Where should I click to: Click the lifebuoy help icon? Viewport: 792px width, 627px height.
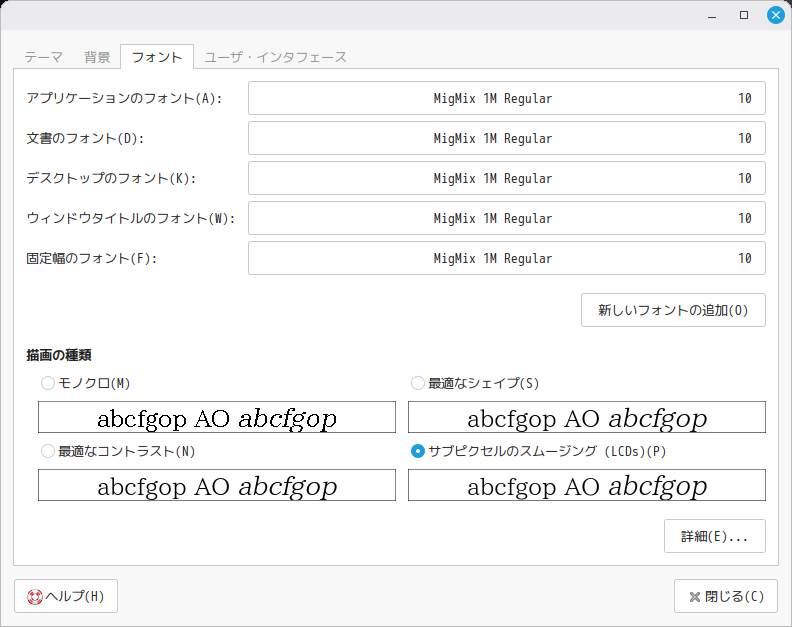click(35, 596)
